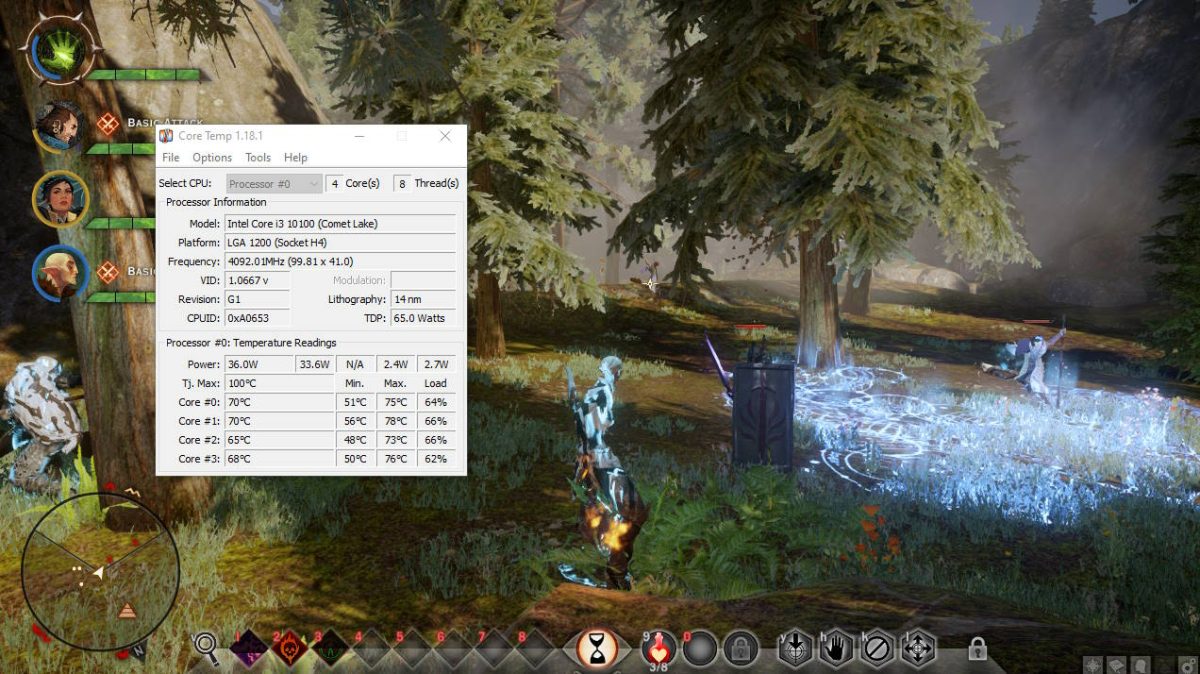Select ability in hotbar slot 2 (flaming skull)
This screenshot has width=1200, height=674.
289,648
